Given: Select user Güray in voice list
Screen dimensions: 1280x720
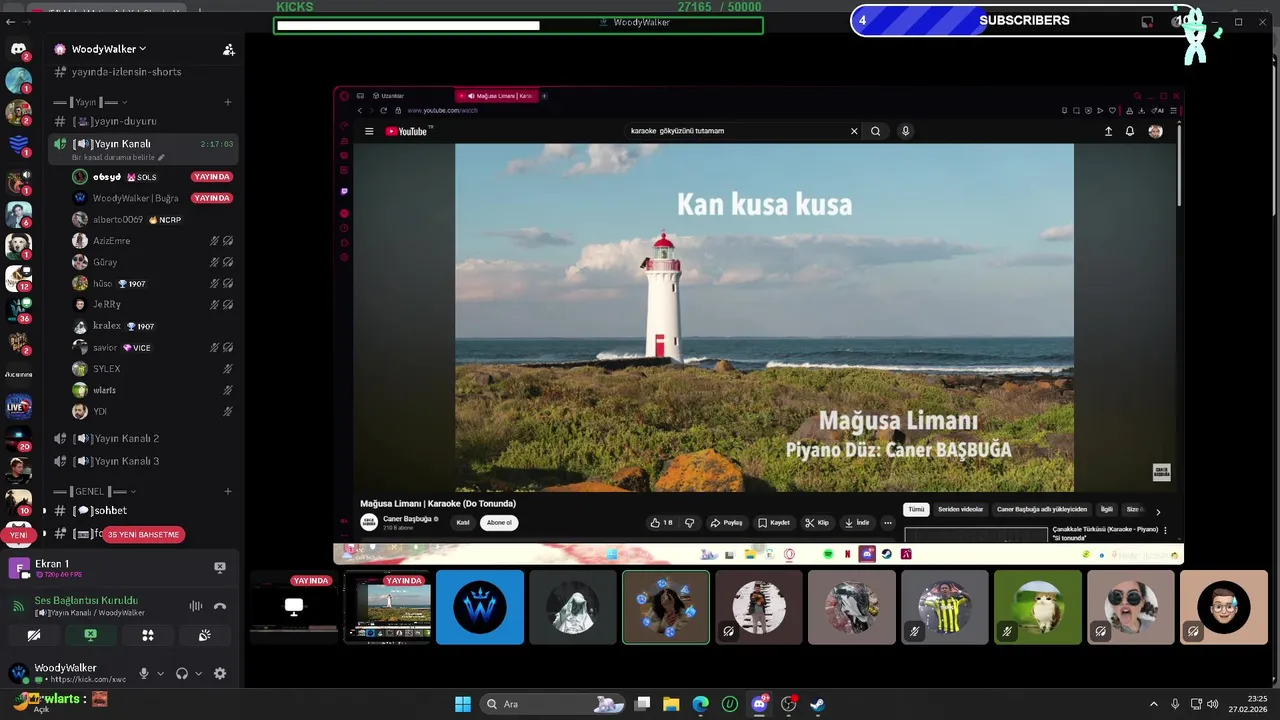Looking at the screenshot, I should click(105, 262).
